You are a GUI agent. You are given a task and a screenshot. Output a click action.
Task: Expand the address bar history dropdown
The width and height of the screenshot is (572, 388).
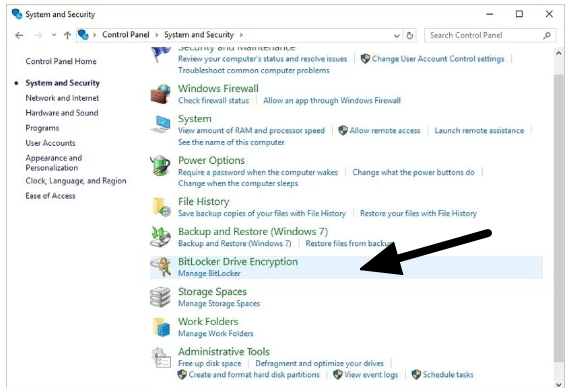[397, 36]
